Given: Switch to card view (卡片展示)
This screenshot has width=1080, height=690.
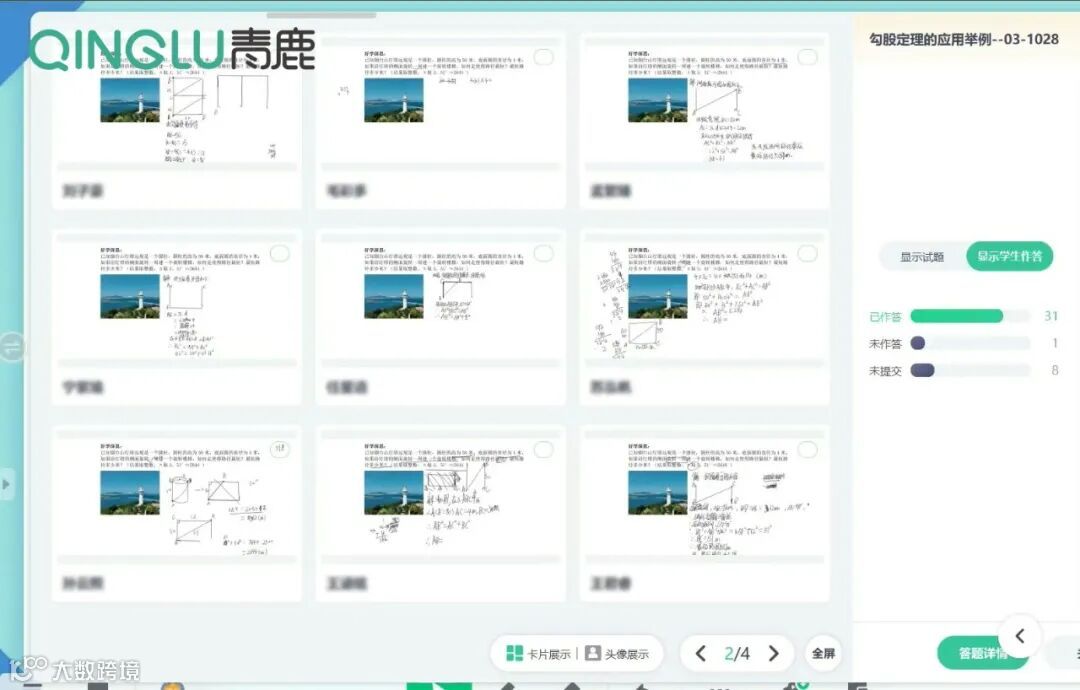Looking at the screenshot, I should (x=539, y=654).
